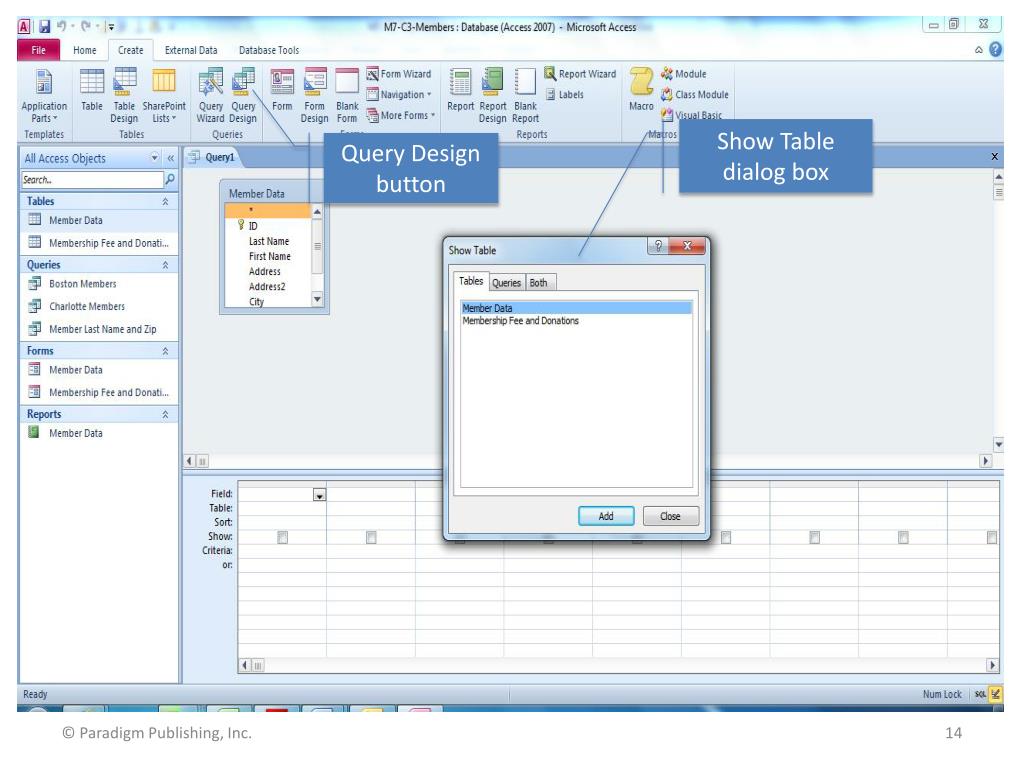This screenshot has height=768, width=1024.
Task: Click the Show Table dialog help button
Action: tap(658, 246)
